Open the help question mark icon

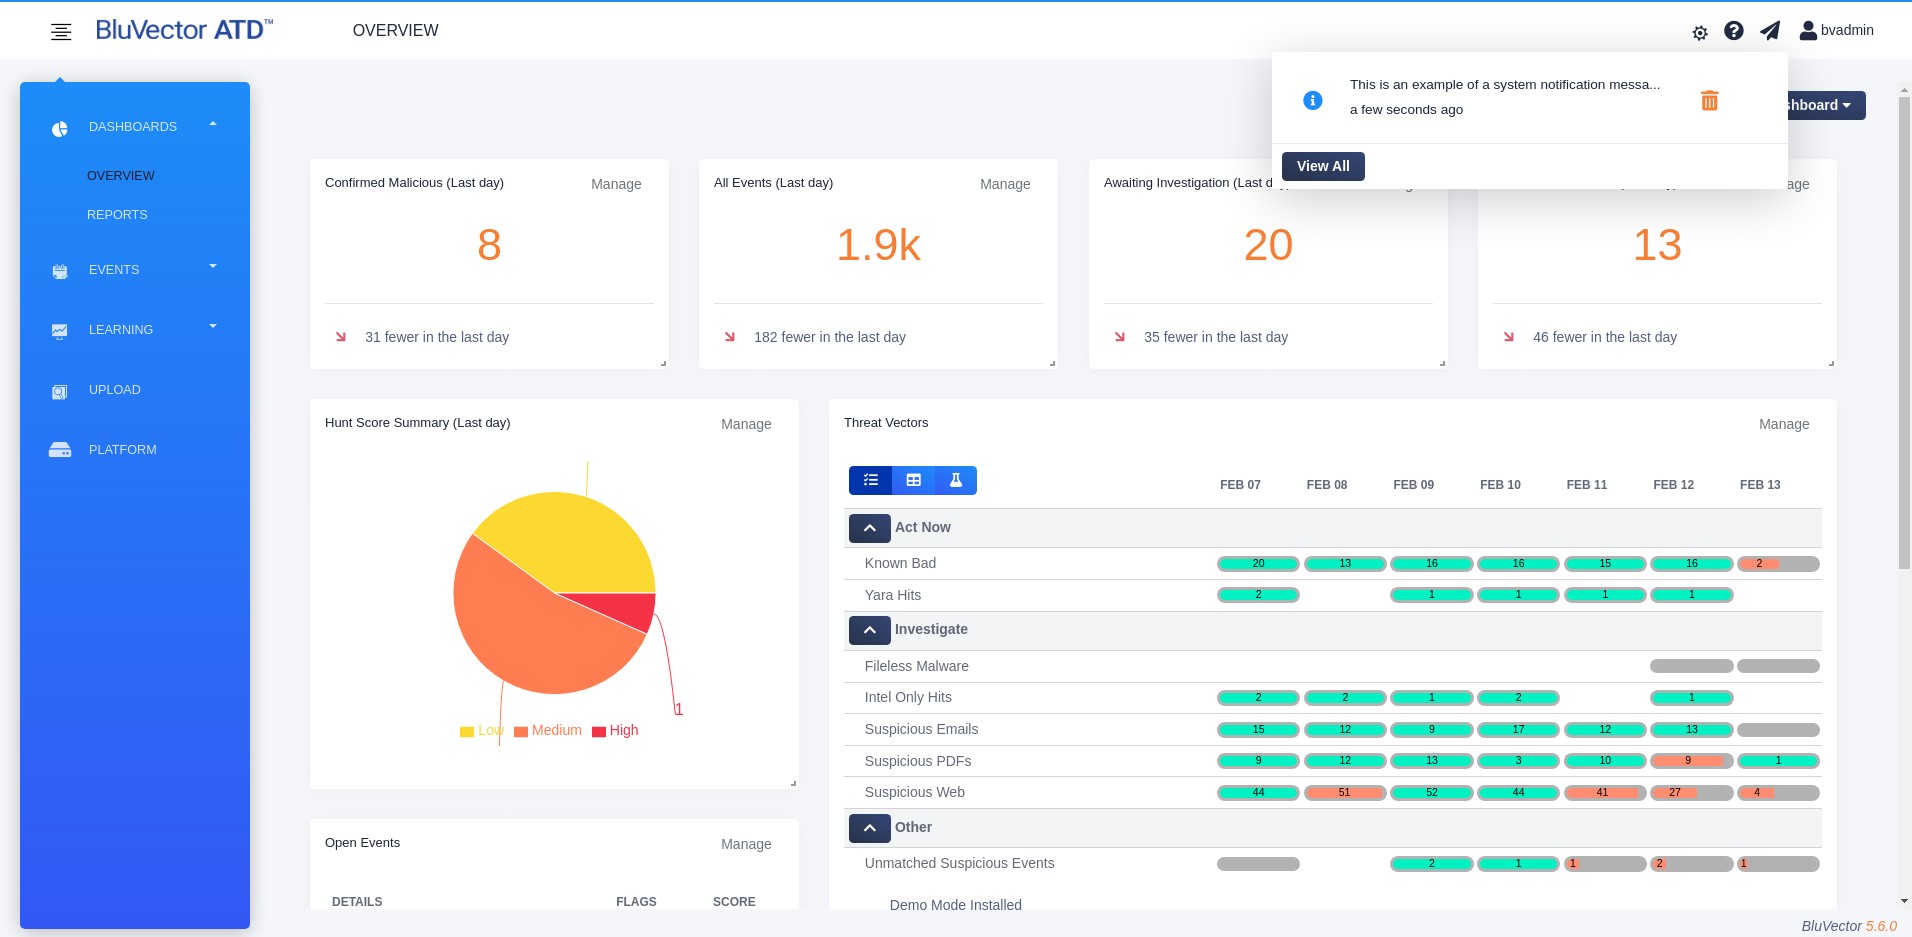pos(1734,31)
